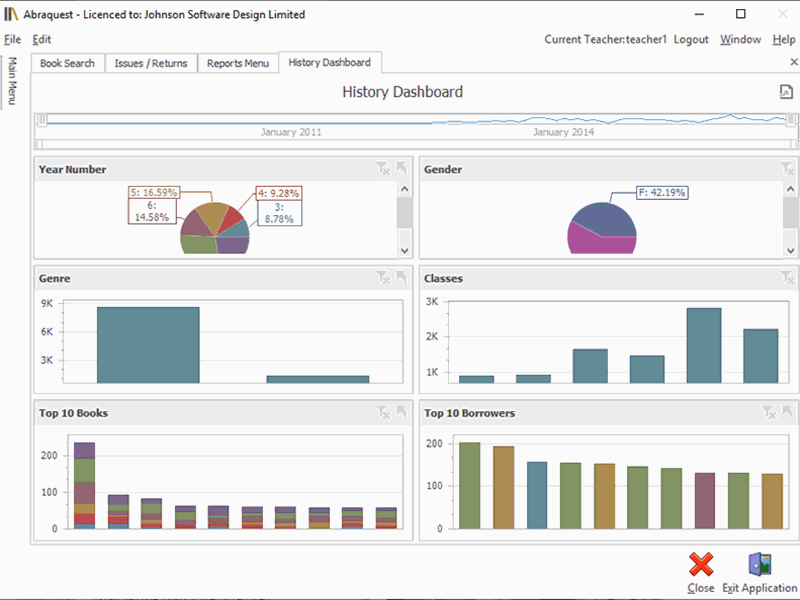The width and height of the screenshot is (800, 600).
Task: Click the Exit Application door icon
Action: (x=759, y=565)
